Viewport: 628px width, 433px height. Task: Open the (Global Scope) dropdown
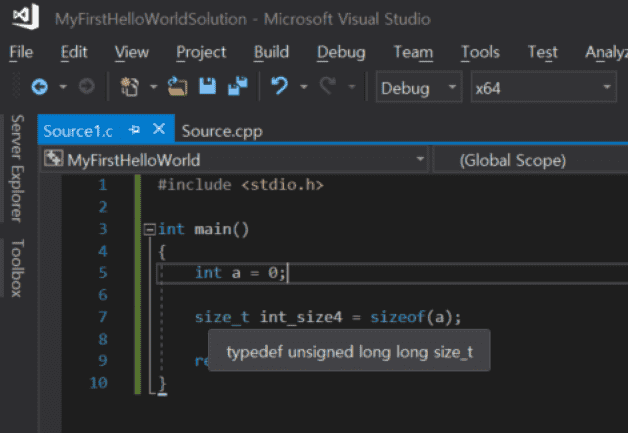pyautogui.click(x=528, y=160)
